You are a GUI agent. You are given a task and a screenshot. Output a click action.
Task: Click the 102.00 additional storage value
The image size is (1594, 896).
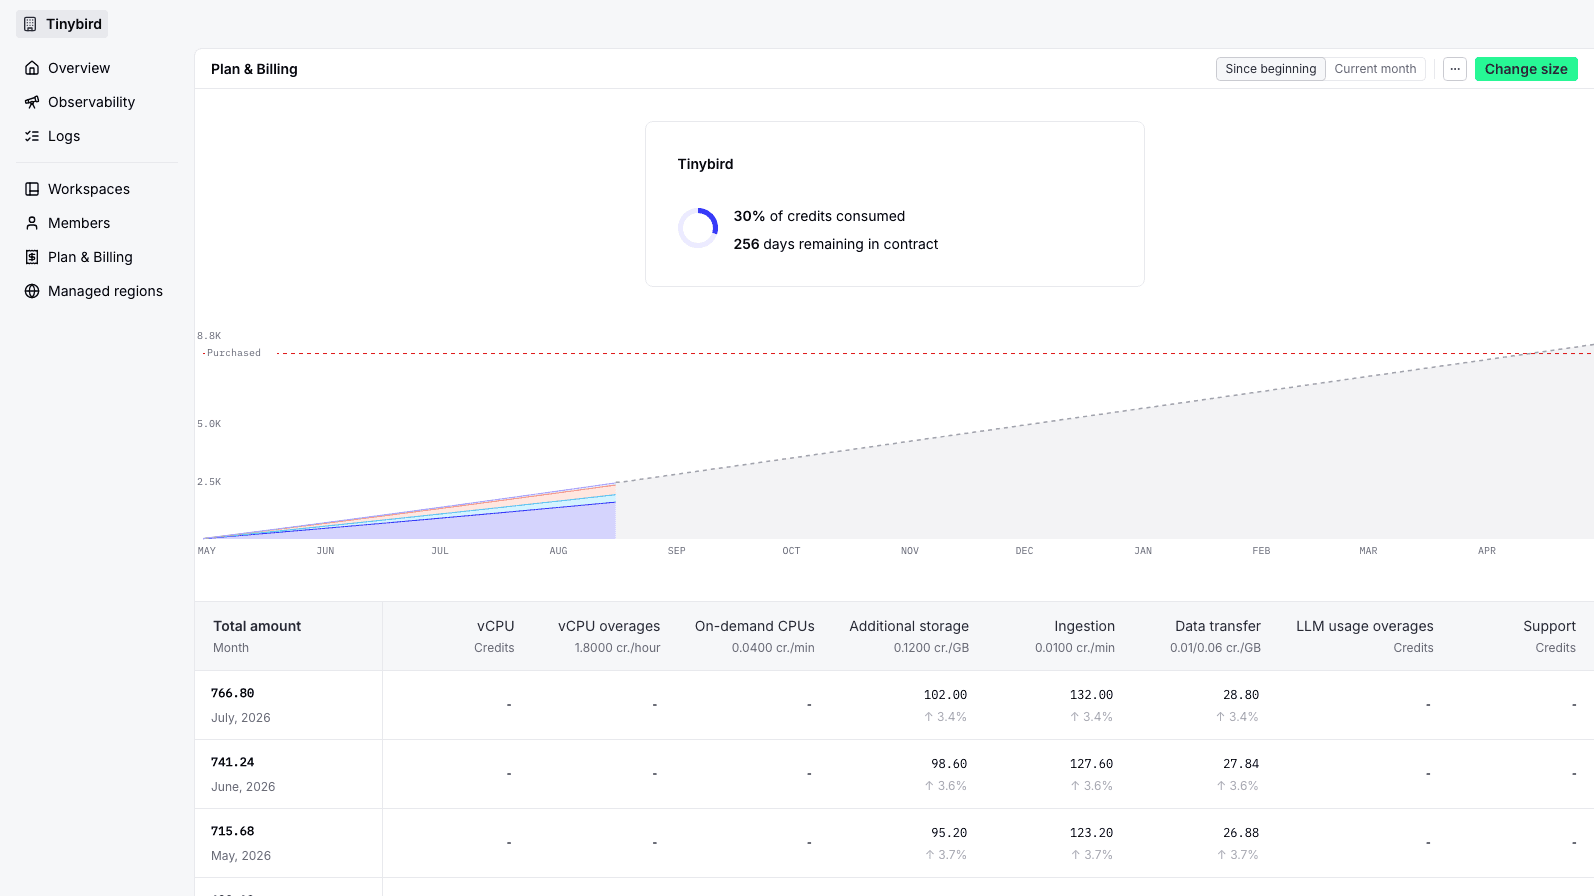point(945,695)
